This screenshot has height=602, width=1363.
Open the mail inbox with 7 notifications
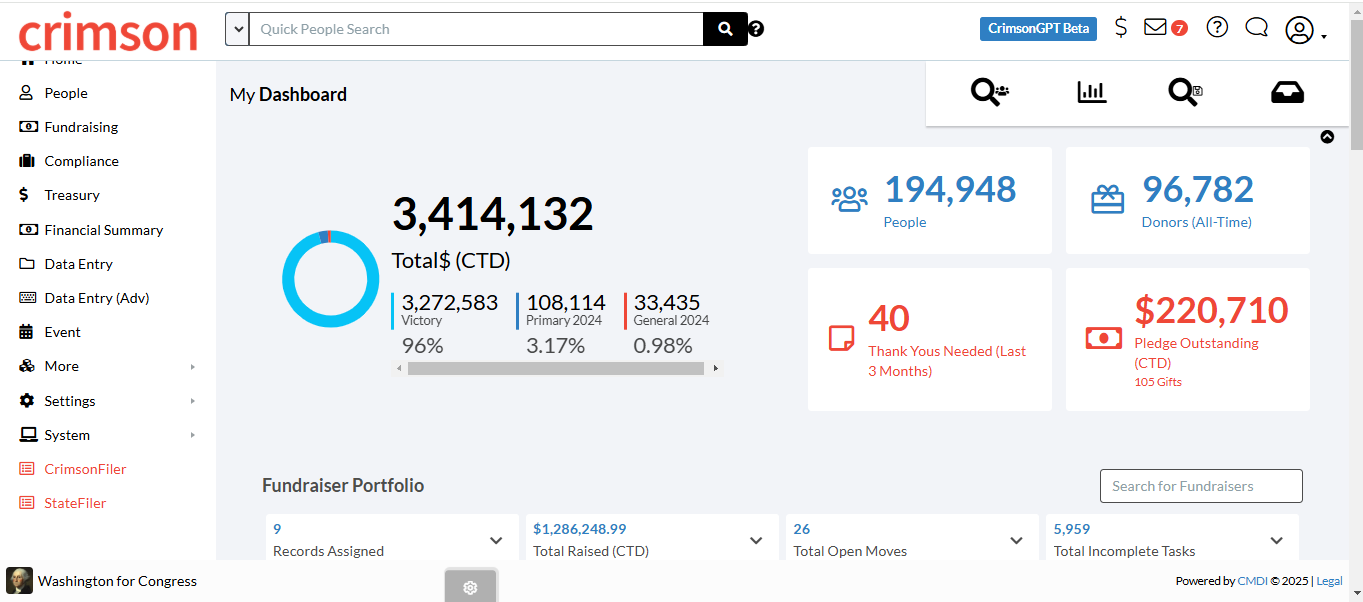1165,28
